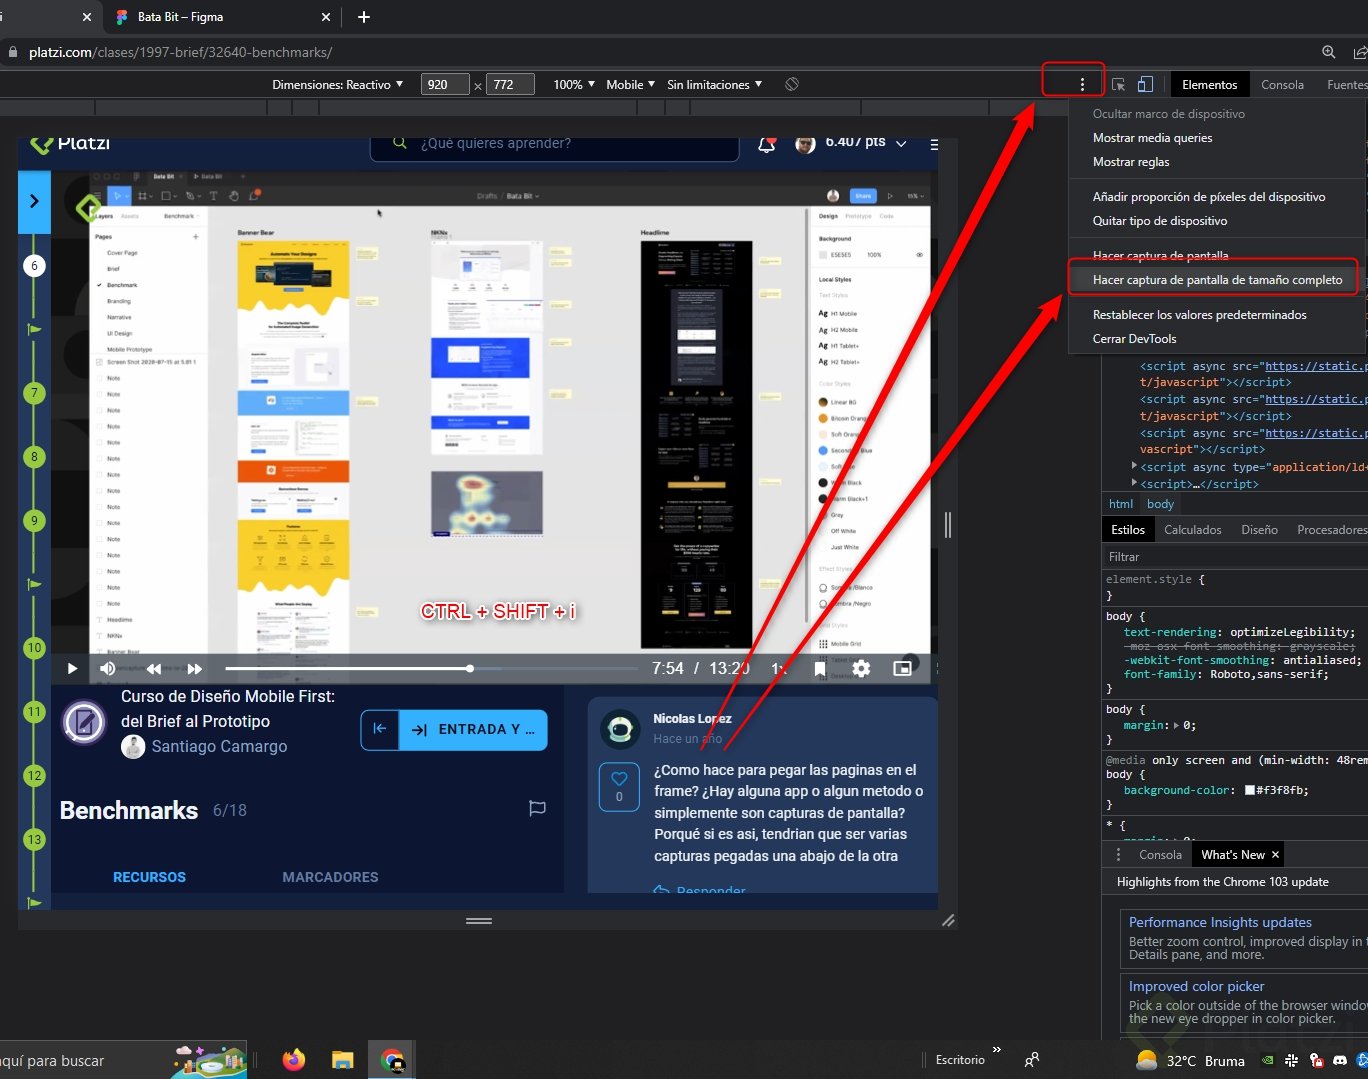The image size is (1368, 1079).
Task: Click the video progress bar handle
Action: [x=470, y=668]
